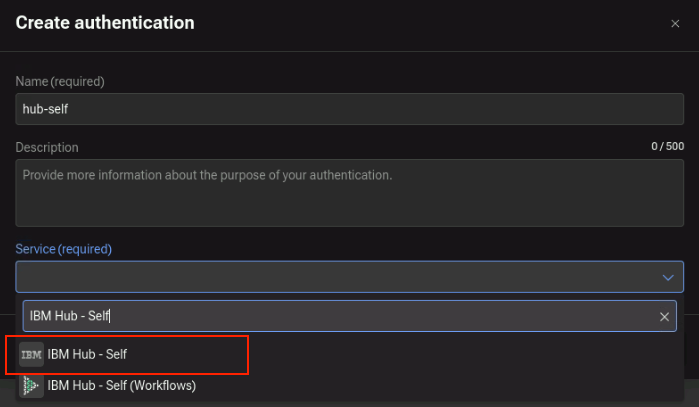Click the Name (required) label

point(60,82)
